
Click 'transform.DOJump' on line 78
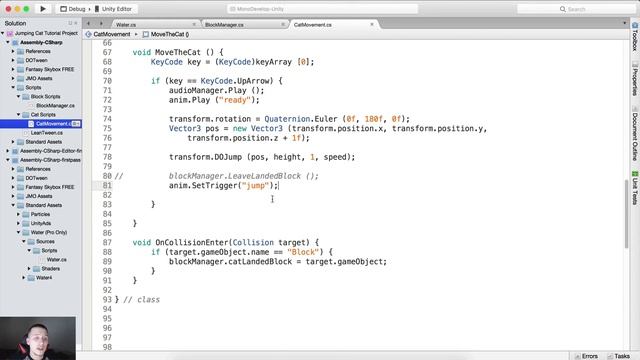[205, 157]
